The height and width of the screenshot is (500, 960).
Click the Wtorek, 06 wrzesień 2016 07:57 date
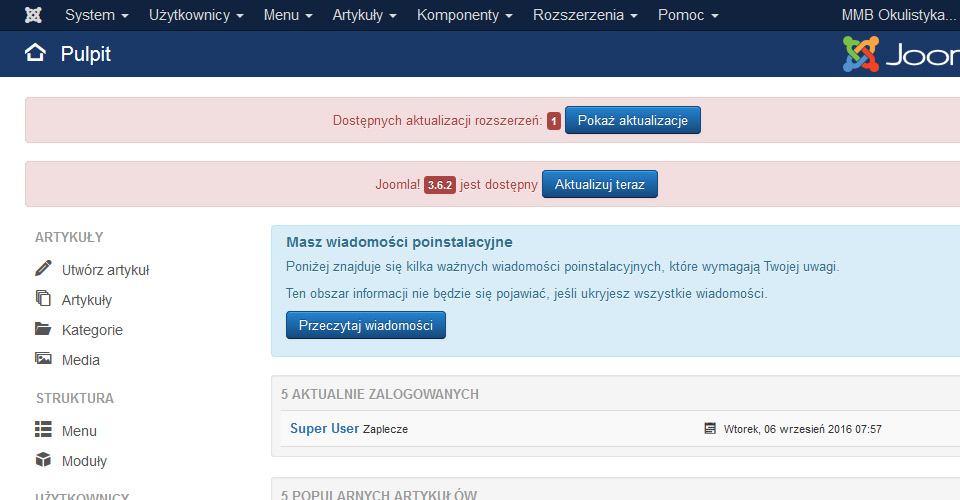click(803, 429)
